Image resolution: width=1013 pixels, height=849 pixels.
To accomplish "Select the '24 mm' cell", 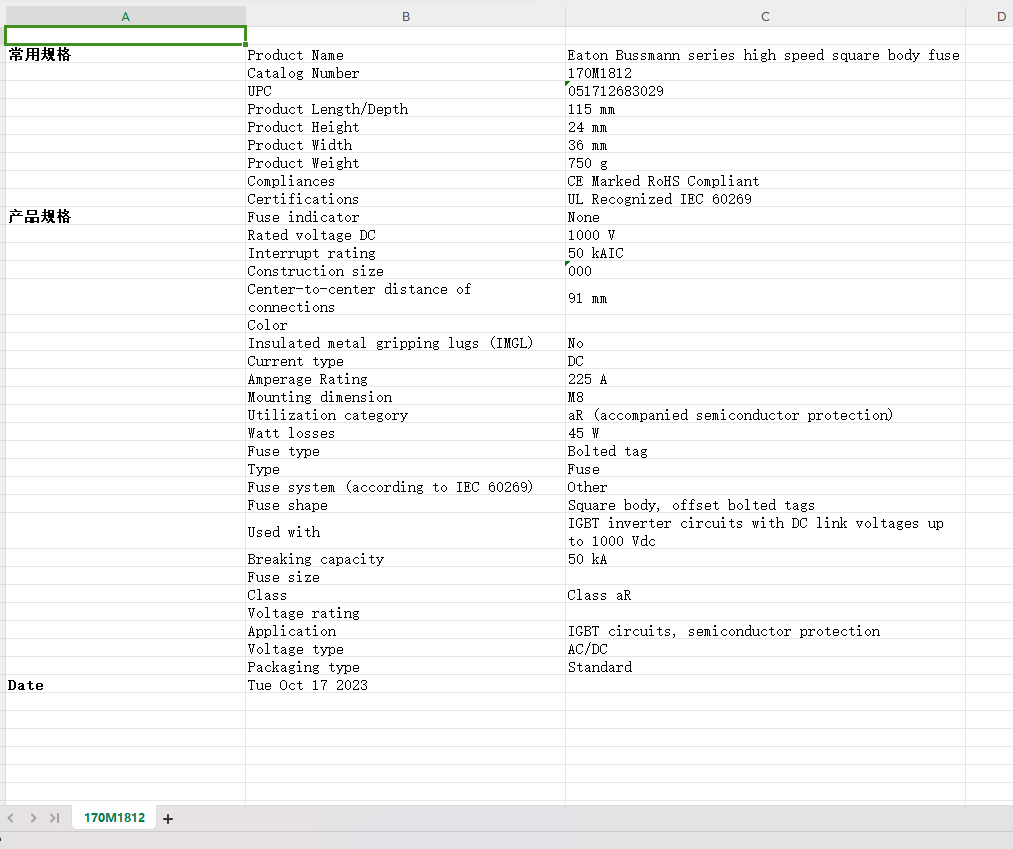I will point(766,127).
